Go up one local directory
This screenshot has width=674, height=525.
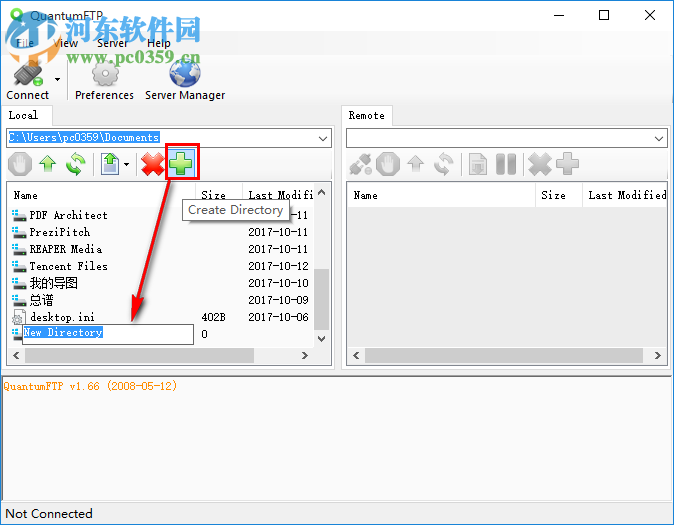[x=48, y=164]
